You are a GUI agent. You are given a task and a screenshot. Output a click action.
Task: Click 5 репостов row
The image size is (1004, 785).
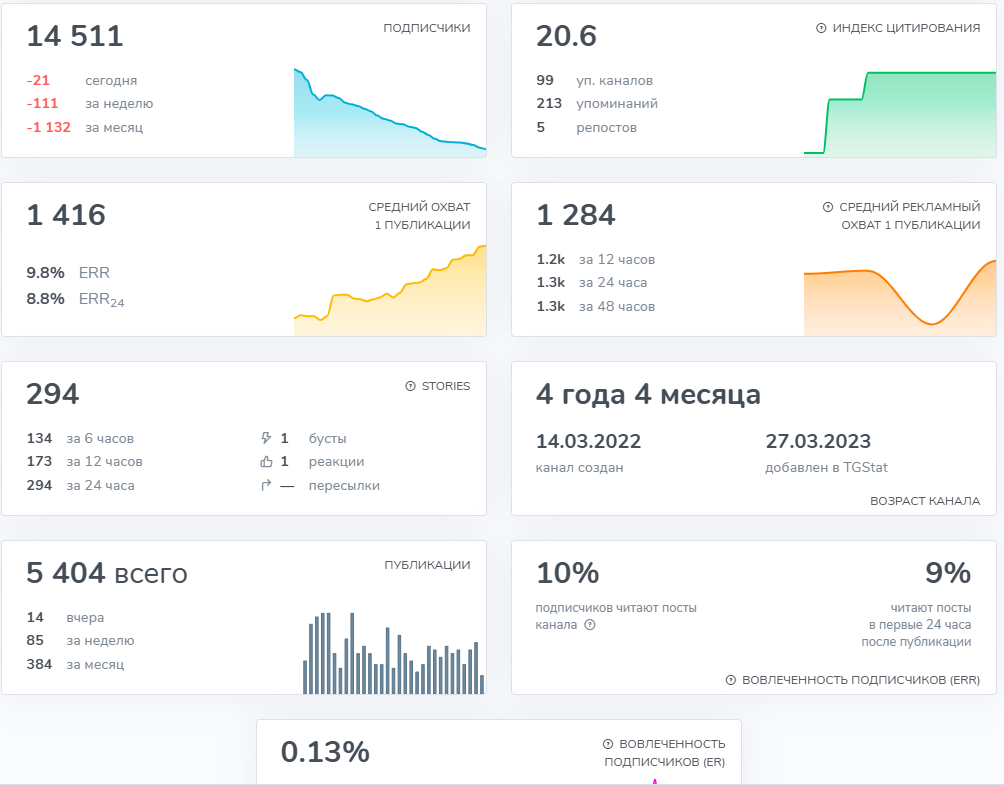click(587, 127)
